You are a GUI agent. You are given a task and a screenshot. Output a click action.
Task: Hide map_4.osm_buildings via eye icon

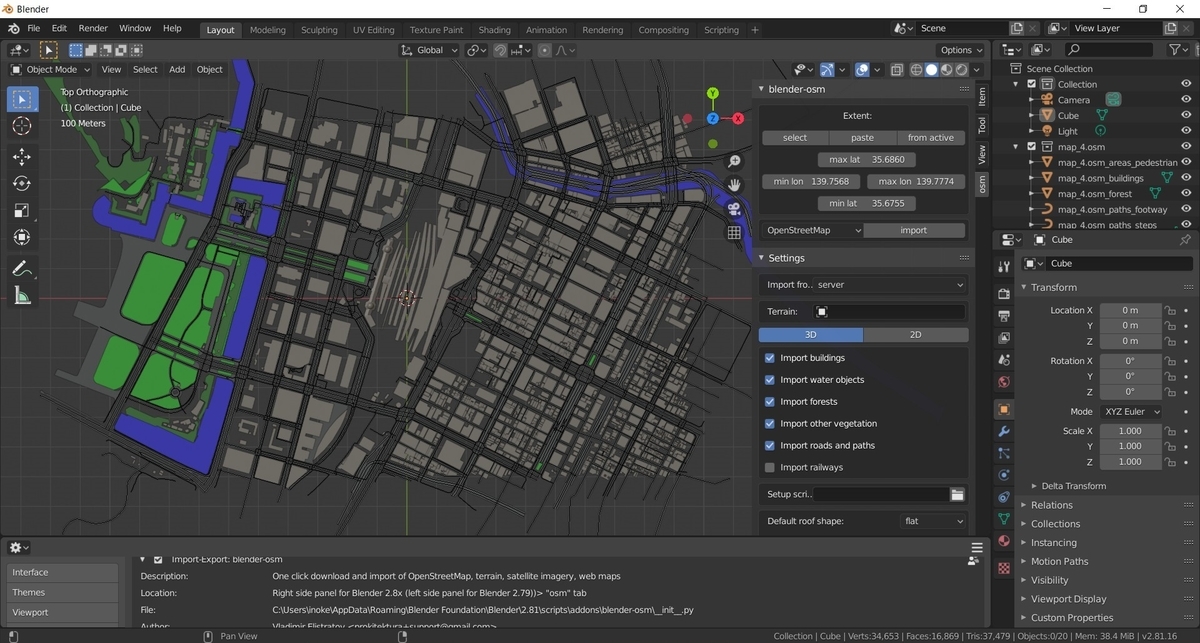click(x=1186, y=178)
